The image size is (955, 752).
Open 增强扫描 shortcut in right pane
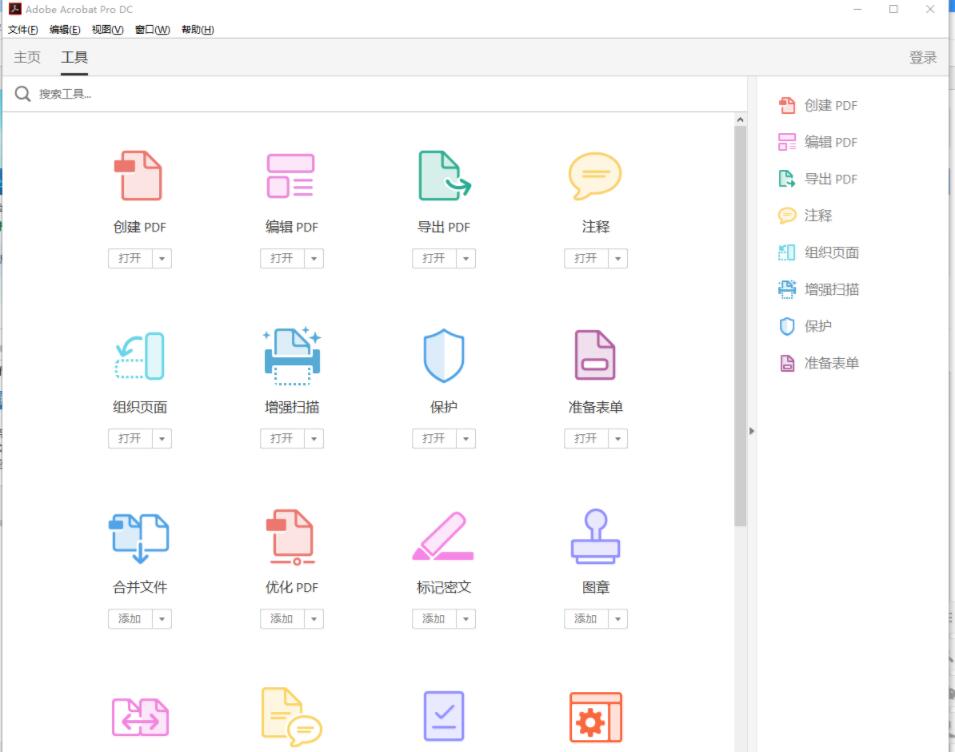click(819, 289)
